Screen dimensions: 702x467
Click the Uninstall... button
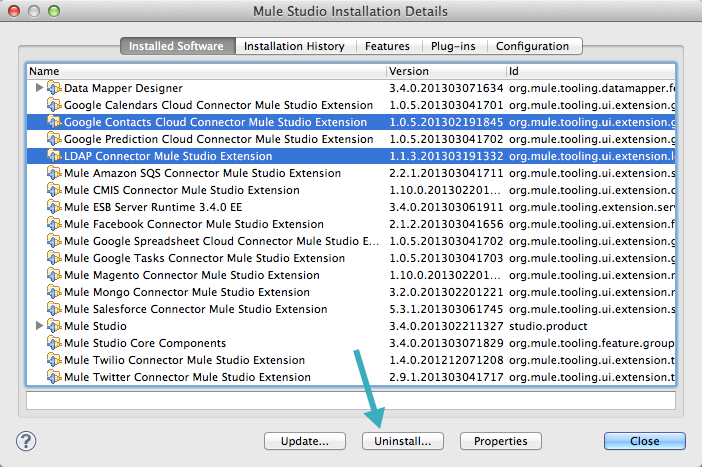[x=403, y=441]
